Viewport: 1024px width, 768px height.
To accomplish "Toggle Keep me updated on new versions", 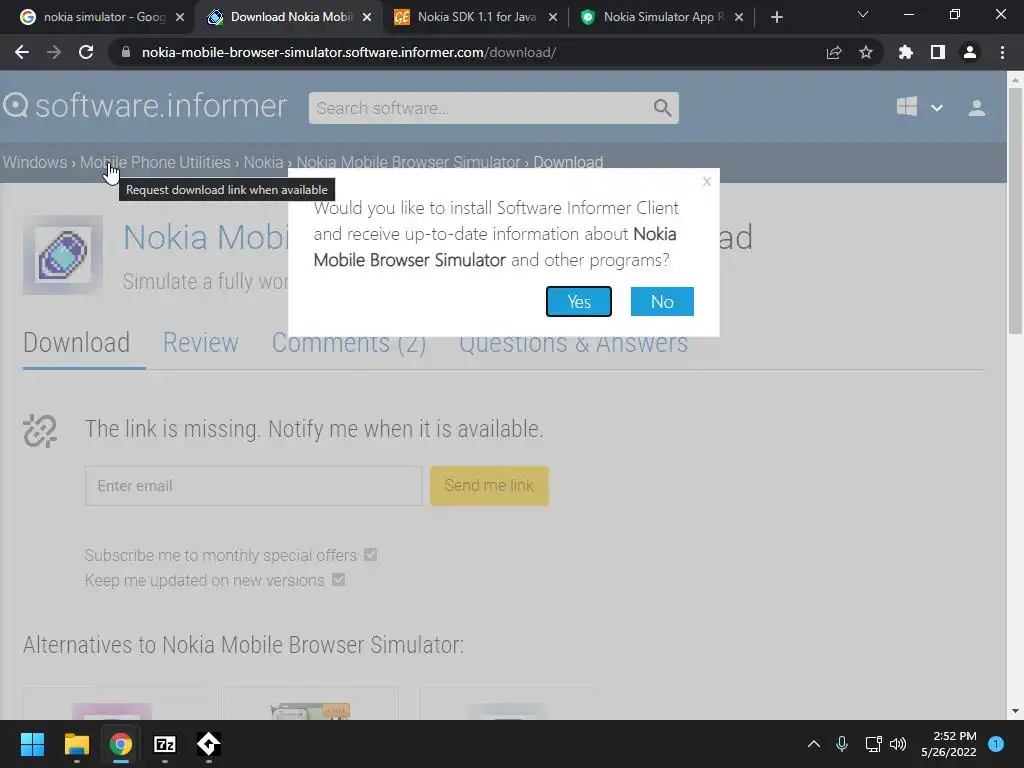I will [338, 579].
